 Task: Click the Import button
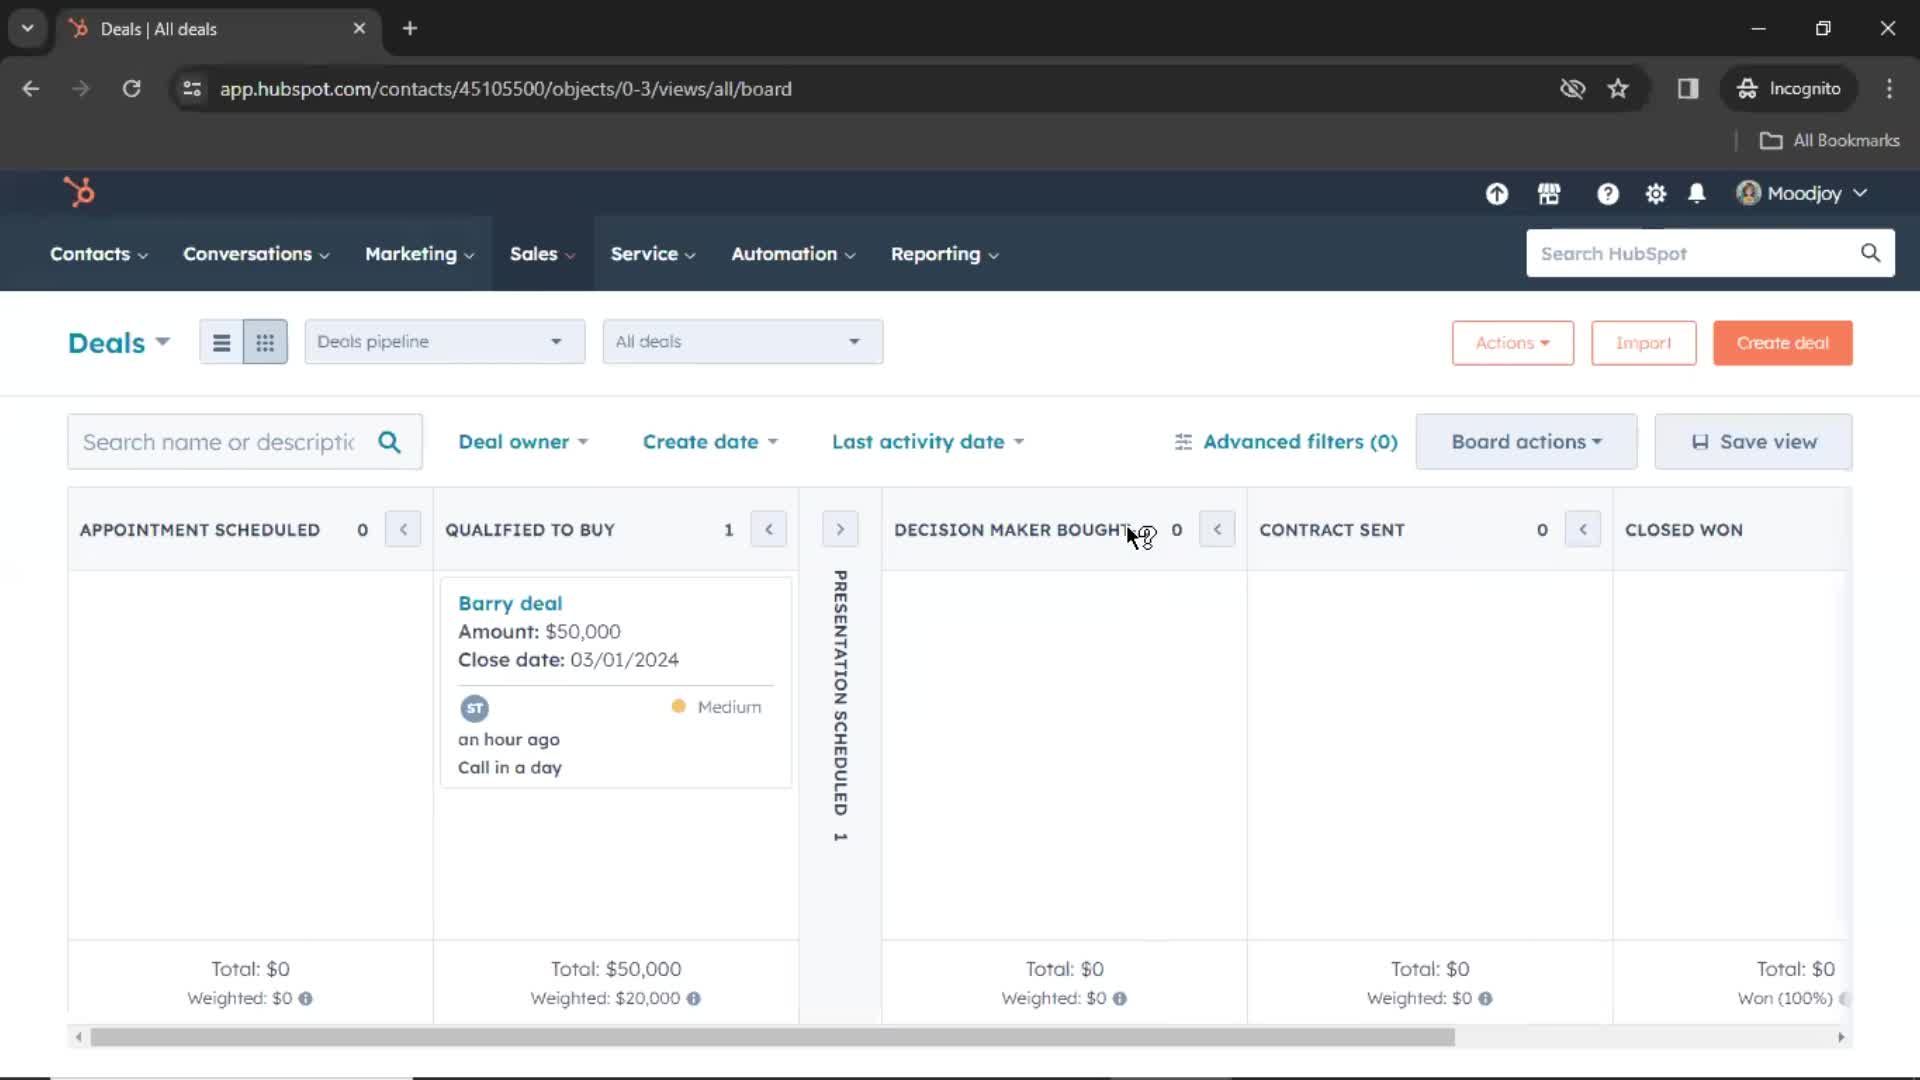coord(1643,342)
